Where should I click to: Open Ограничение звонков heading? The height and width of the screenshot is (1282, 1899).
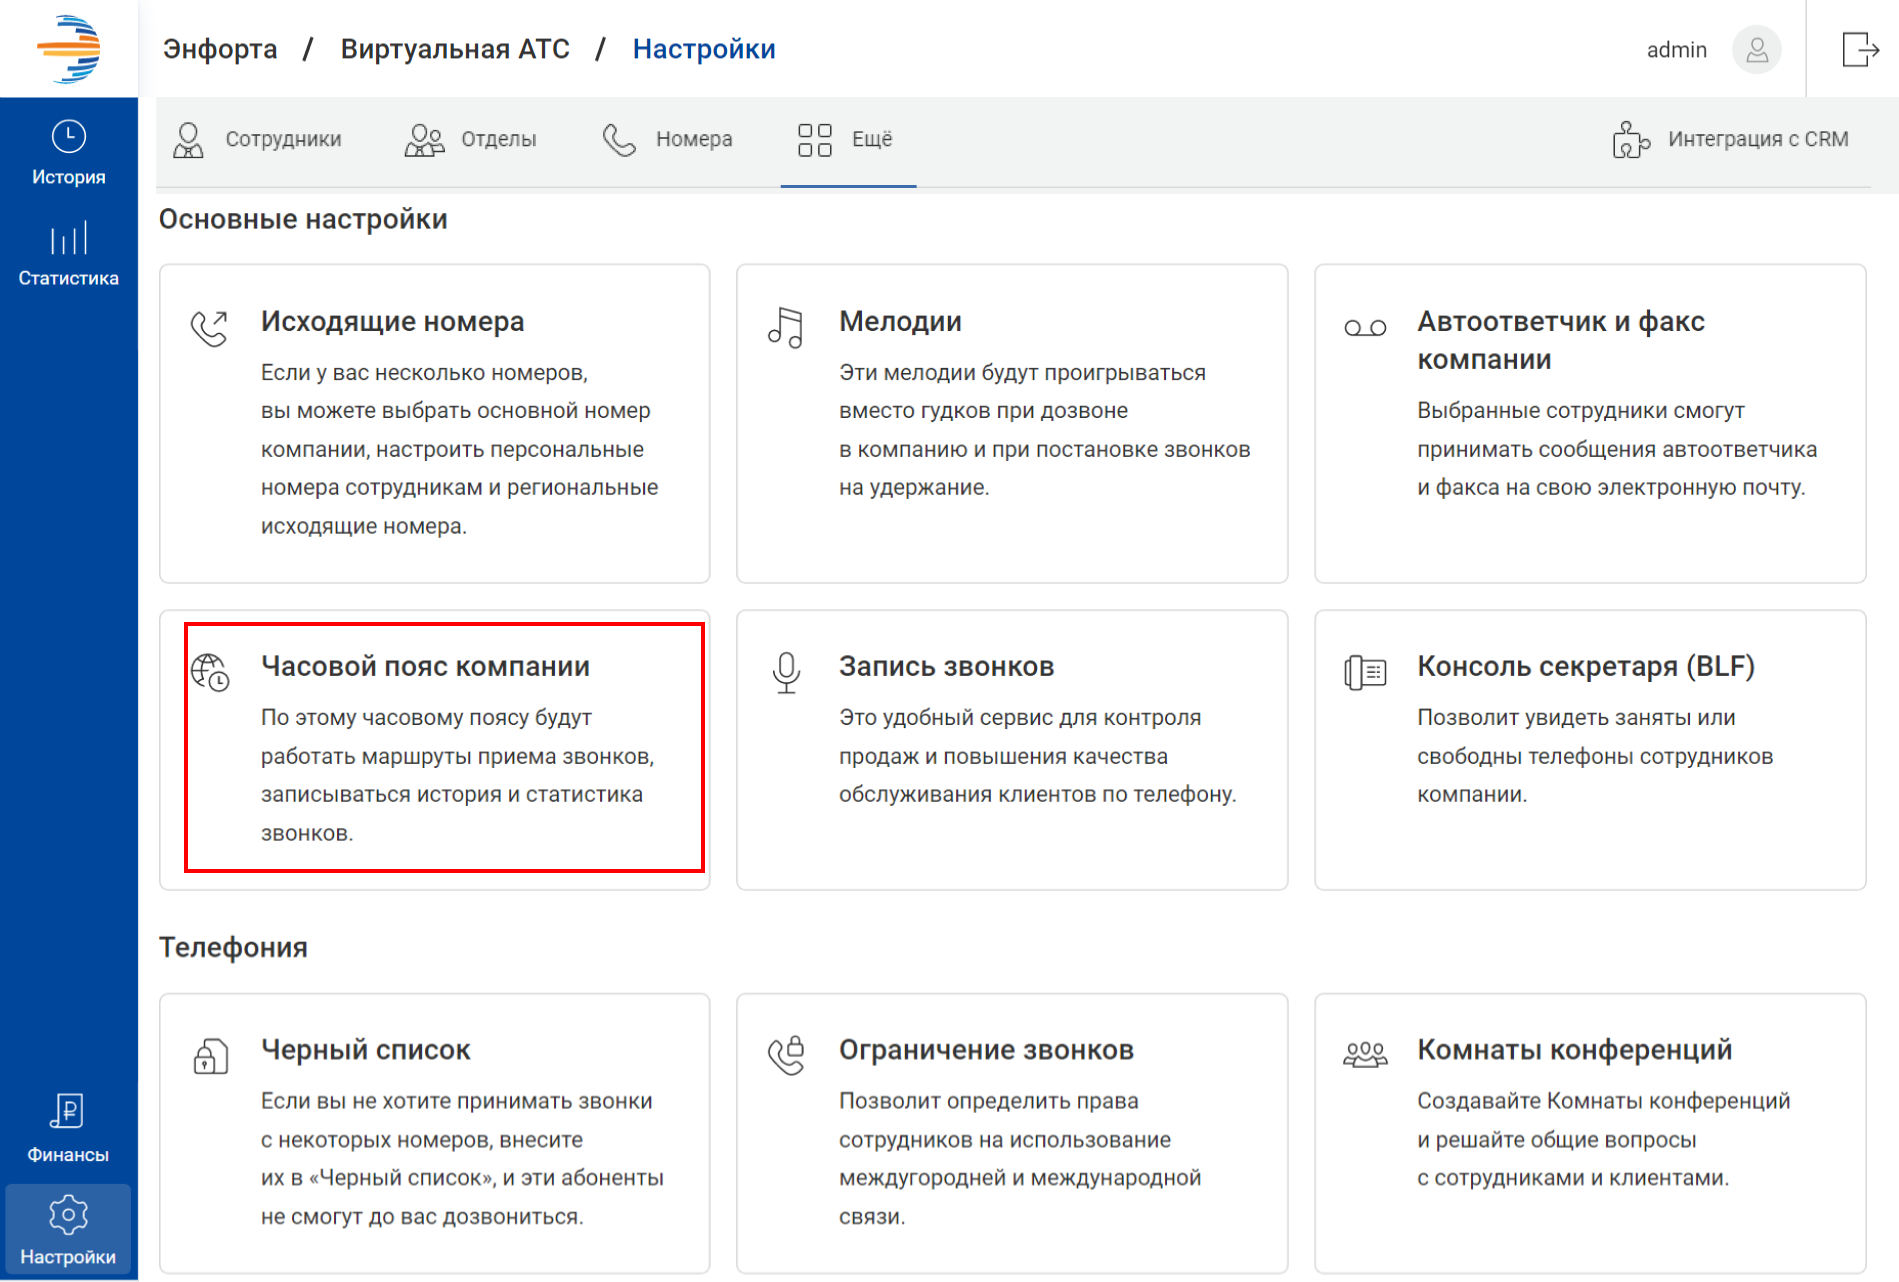[x=986, y=1050]
